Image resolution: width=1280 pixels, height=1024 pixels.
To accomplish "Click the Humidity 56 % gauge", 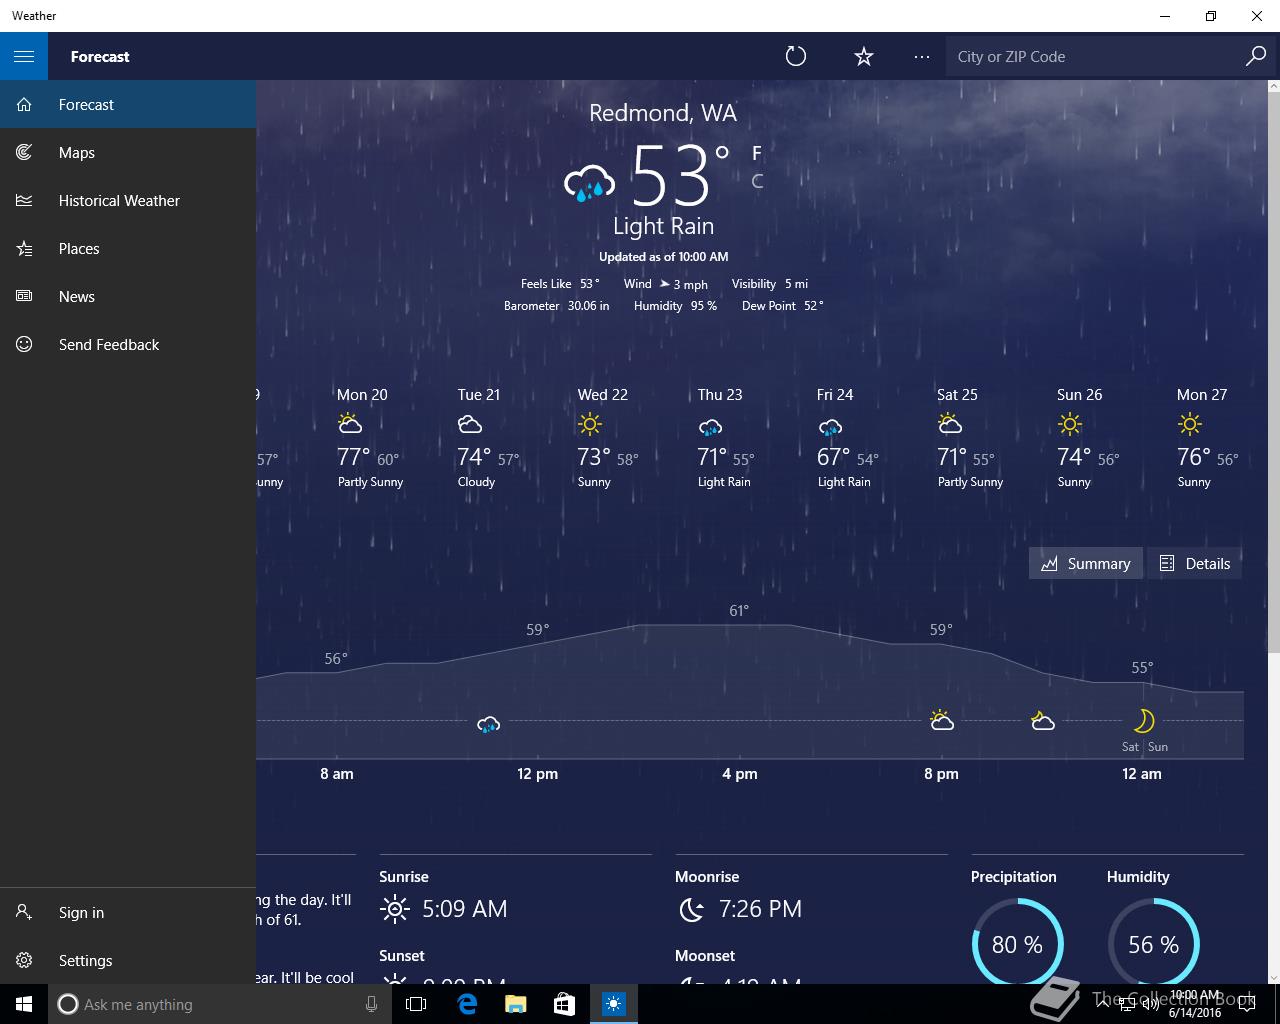I will click(x=1154, y=944).
